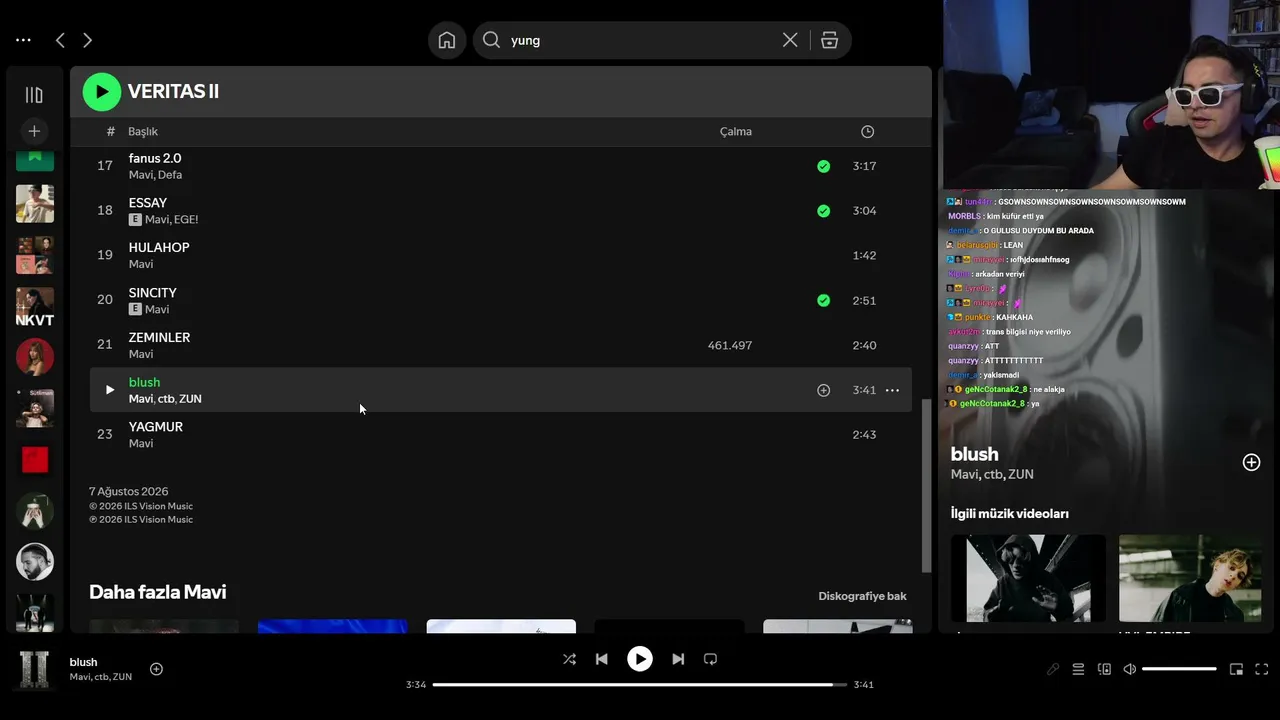
Task: Open the hooded figure music video thumbnail
Action: point(1028,578)
